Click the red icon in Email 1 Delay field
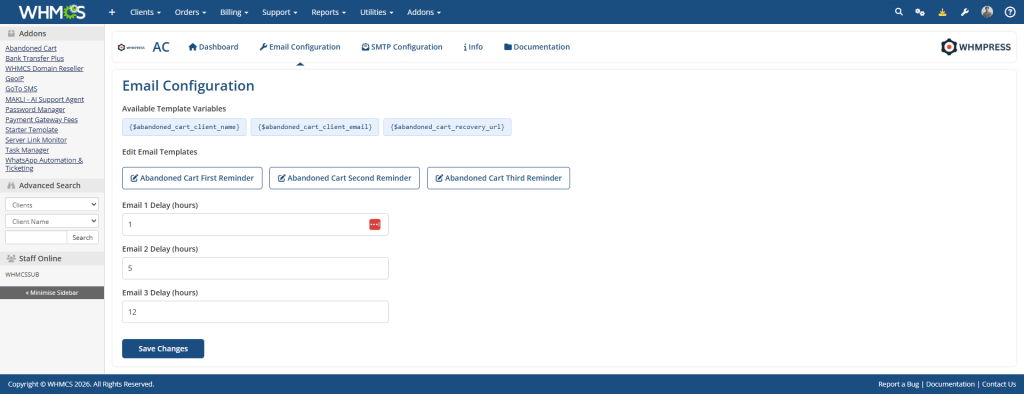This screenshot has height=394, width=1024. (x=375, y=224)
